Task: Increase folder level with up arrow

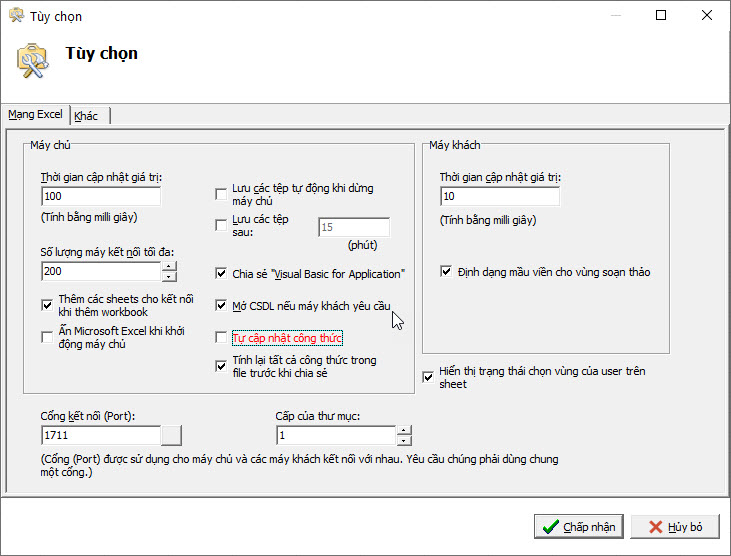Action: point(404,431)
